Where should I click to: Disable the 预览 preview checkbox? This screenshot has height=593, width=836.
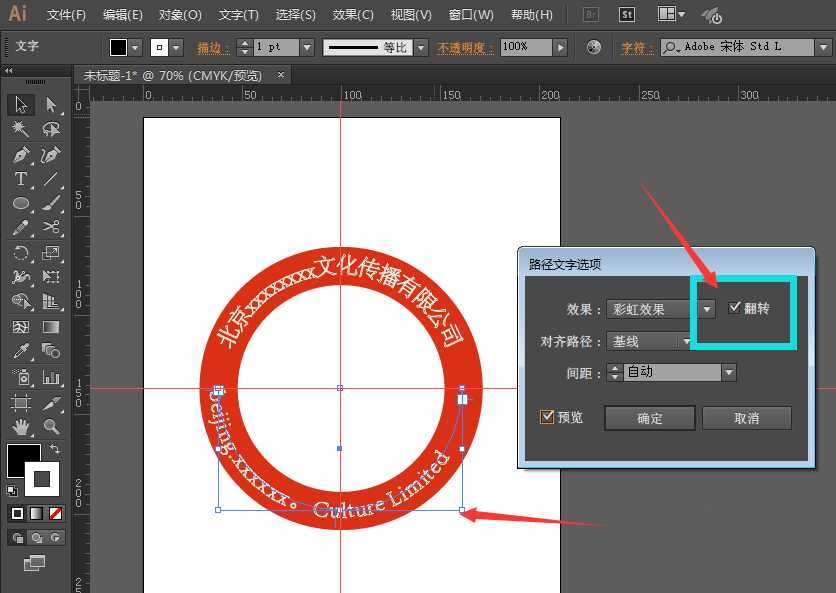tap(546, 417)
